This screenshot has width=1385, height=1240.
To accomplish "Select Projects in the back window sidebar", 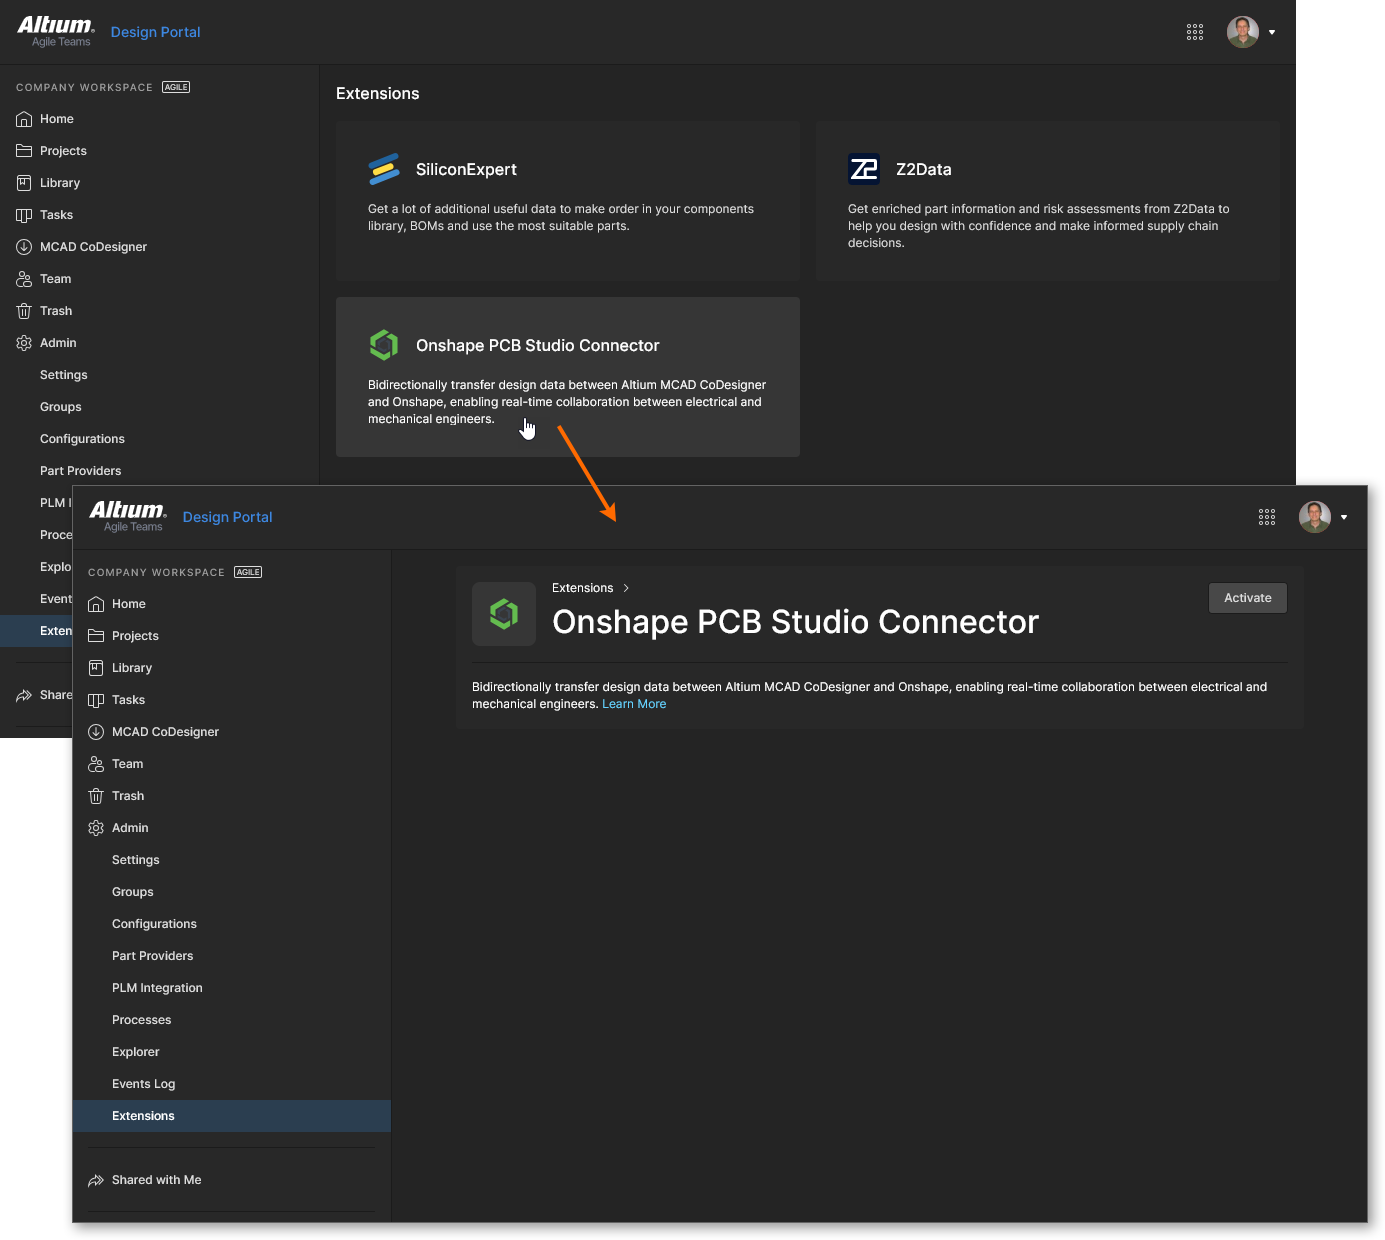I will coord(159,151).
